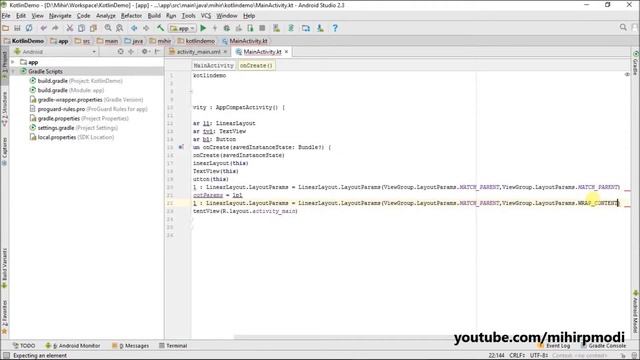This screenshot has height=360, width=640.
Task: Open the AVD Manager icon
Action: click(x=276, y=28)
